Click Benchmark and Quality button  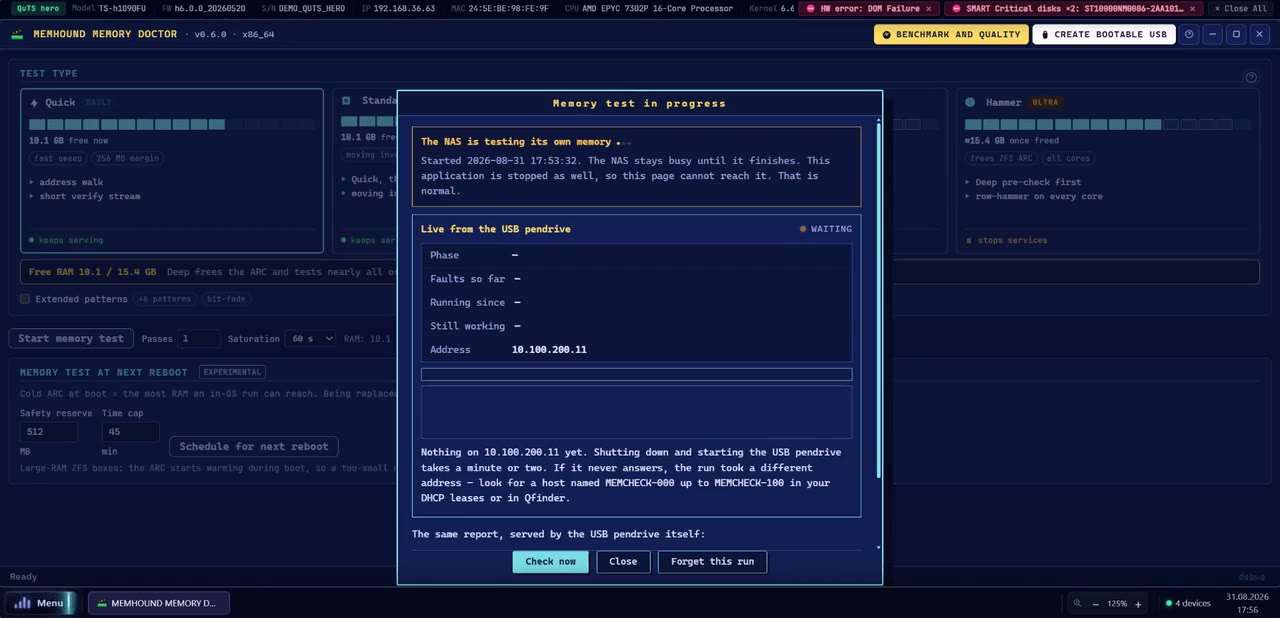951,34
